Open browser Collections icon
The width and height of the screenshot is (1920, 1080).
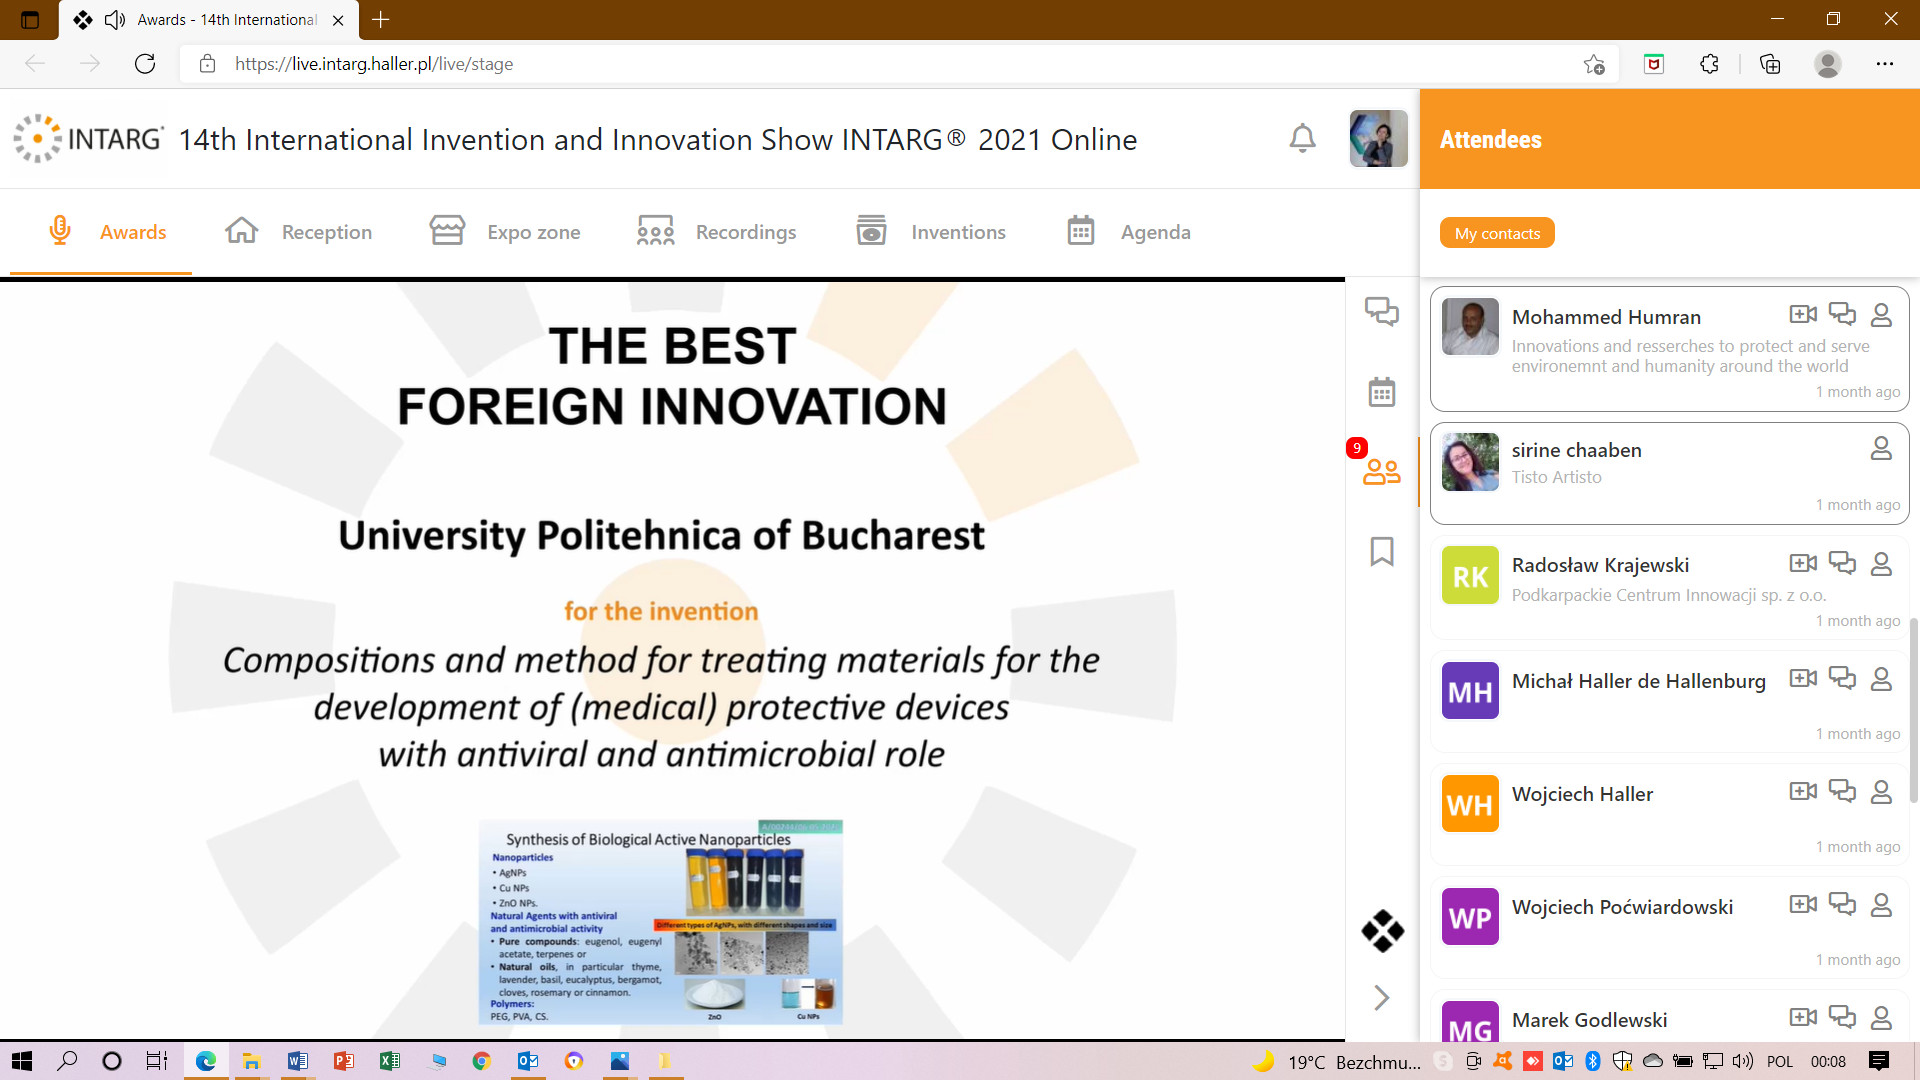click(x=1770, y=64)
